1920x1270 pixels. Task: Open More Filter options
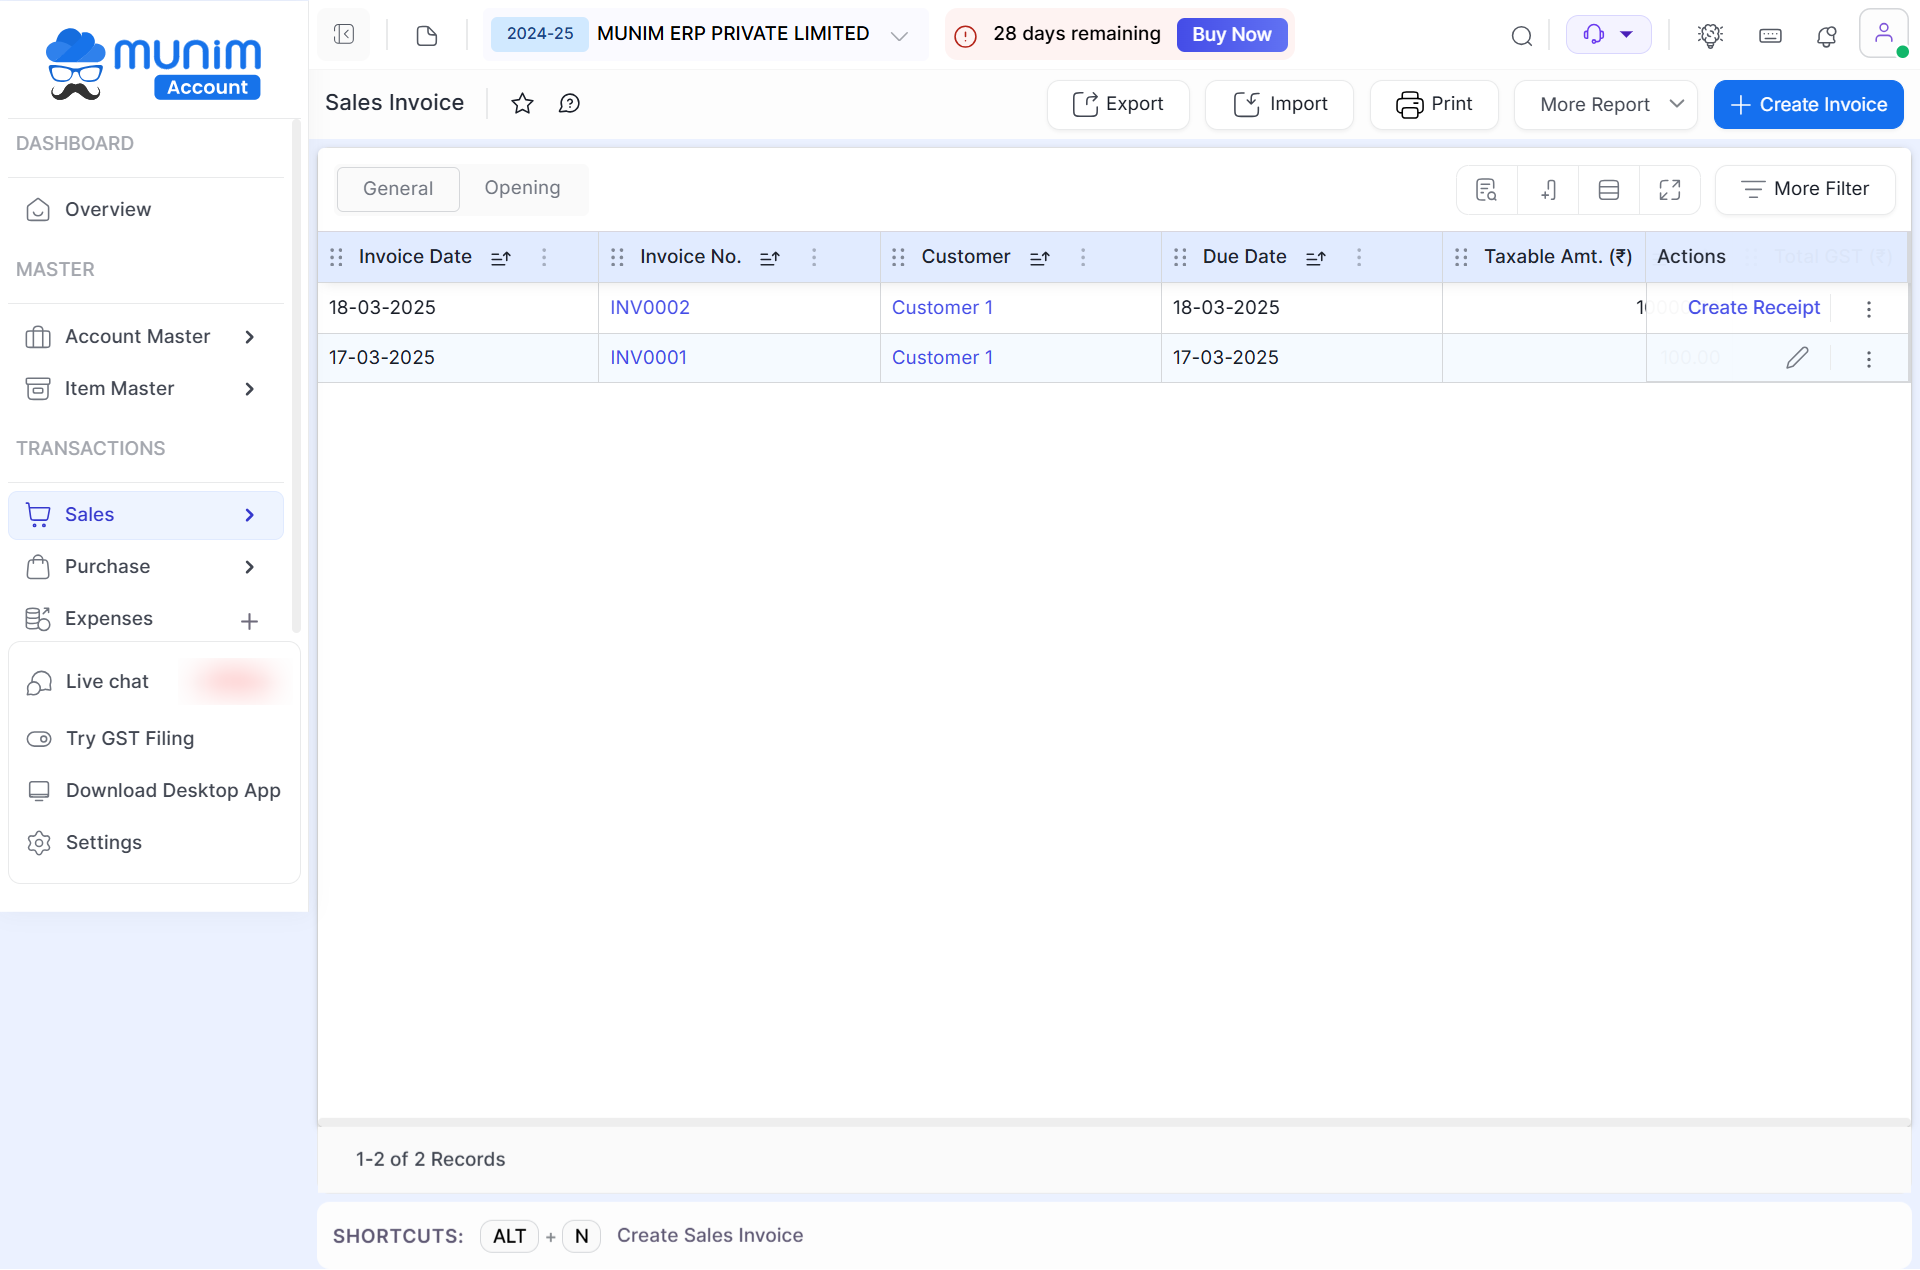pyautogui.click(x=1805, y=190)
